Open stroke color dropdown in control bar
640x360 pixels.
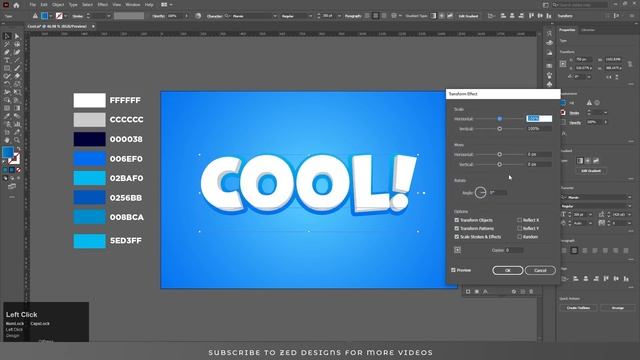point(66,16)
